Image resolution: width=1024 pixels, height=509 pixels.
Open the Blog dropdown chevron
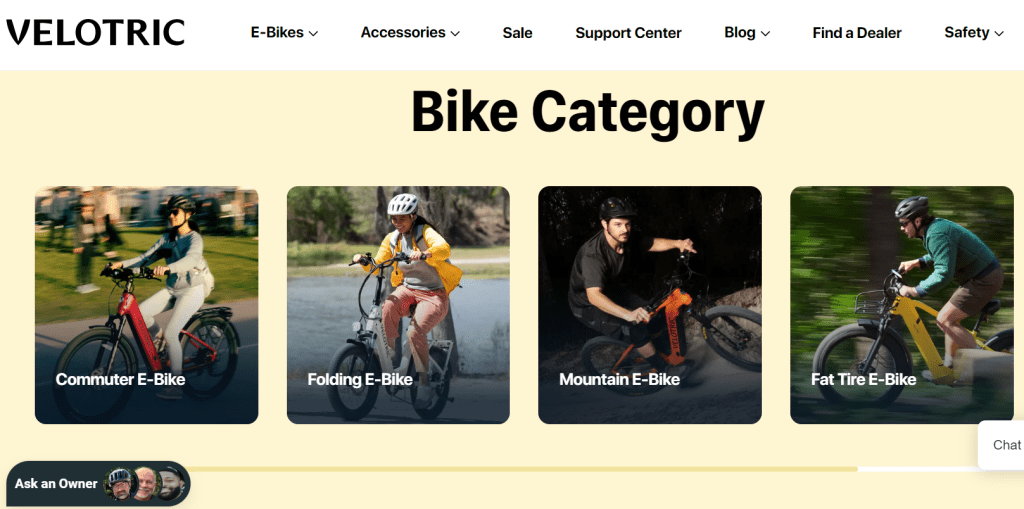coord(766,33)
